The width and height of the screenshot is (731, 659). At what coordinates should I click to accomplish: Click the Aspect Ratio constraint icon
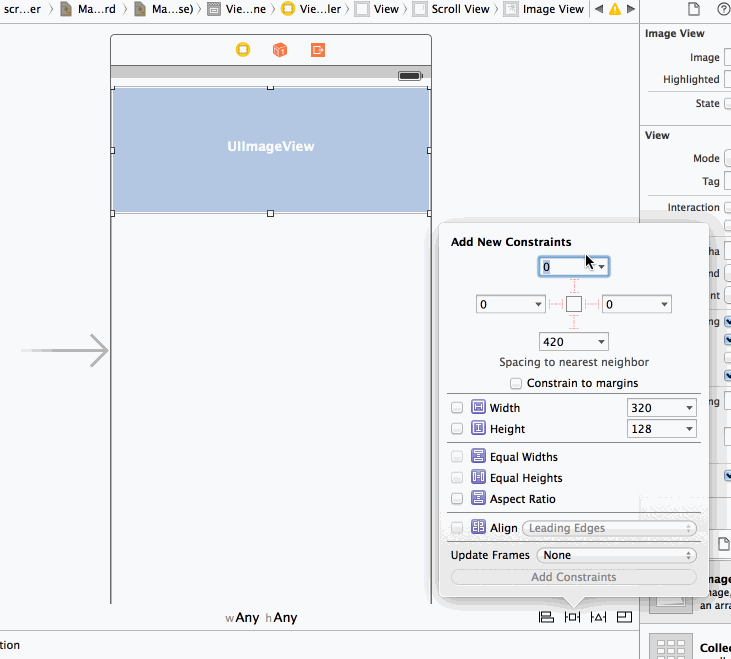coord(478,498)
